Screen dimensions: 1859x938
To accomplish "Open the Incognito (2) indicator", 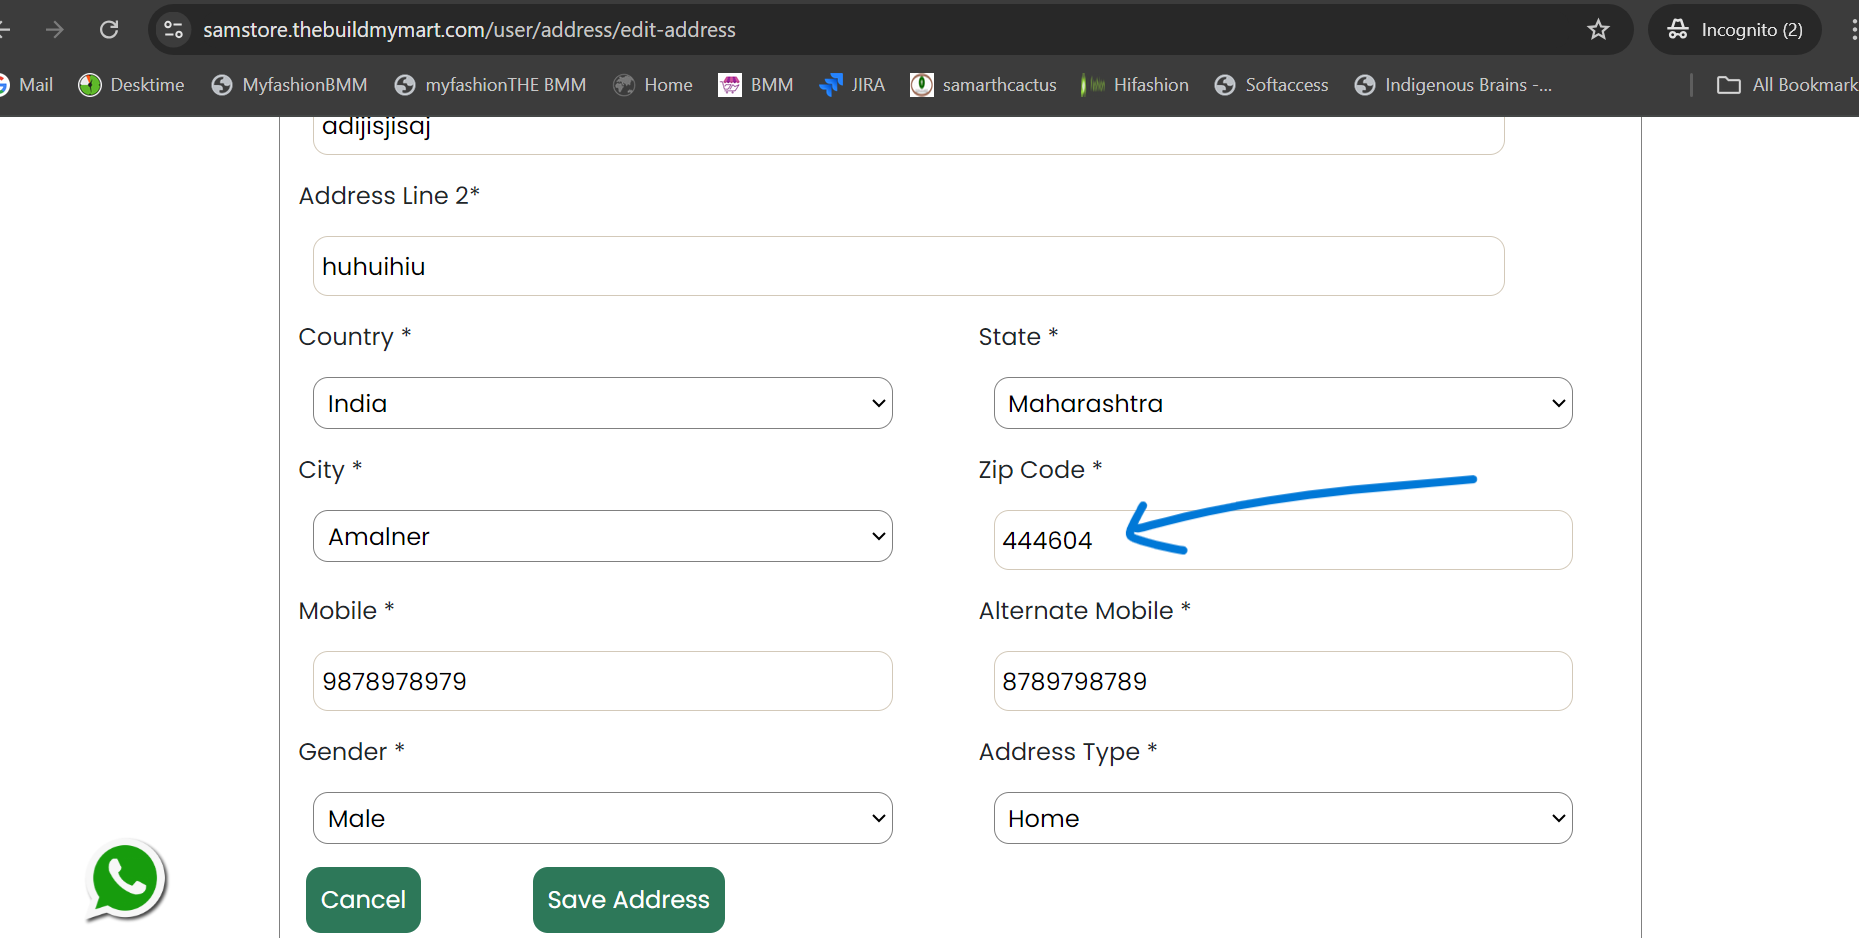I will click(x=1735, y=29).
